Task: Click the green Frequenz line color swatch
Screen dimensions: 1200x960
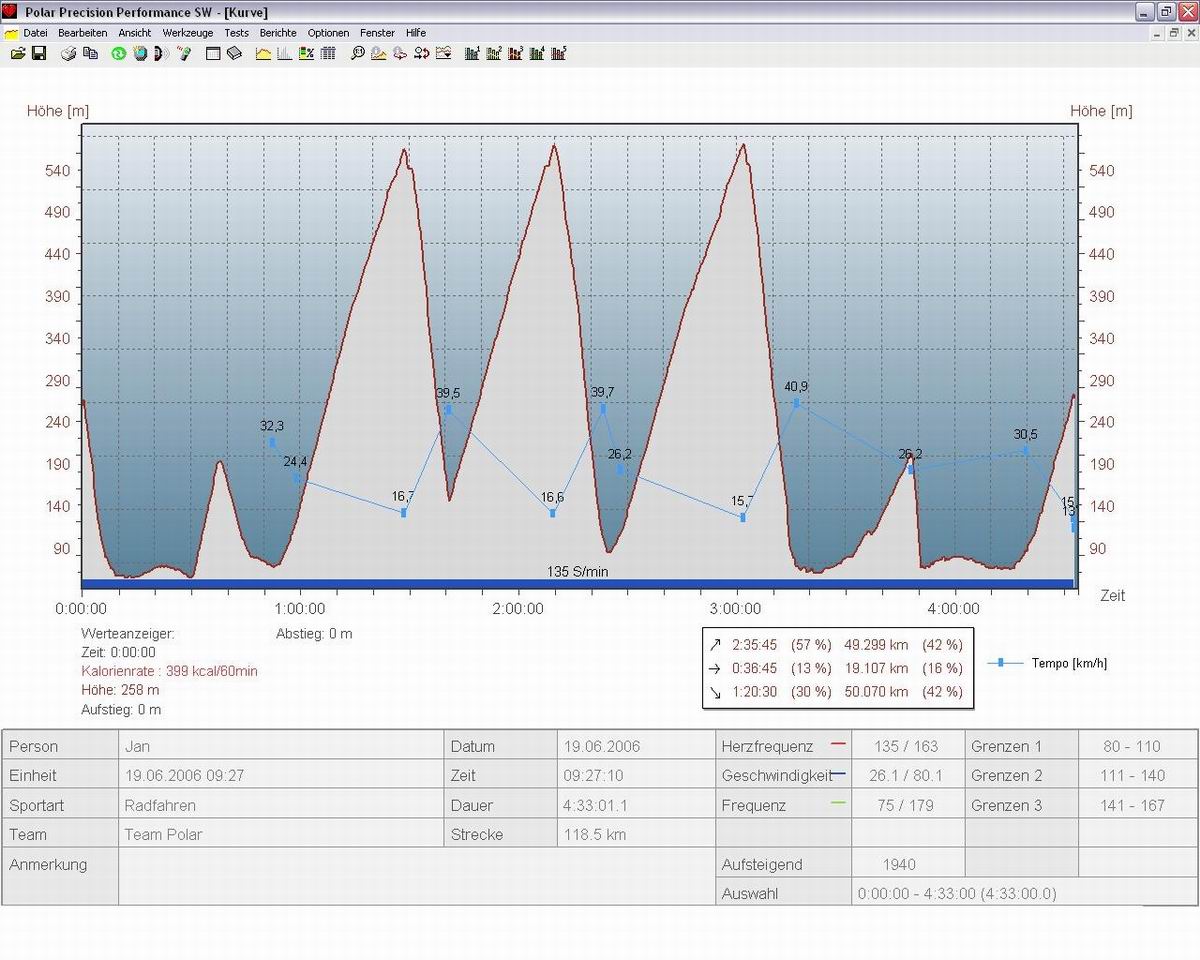Action: (x=838, y=804)
